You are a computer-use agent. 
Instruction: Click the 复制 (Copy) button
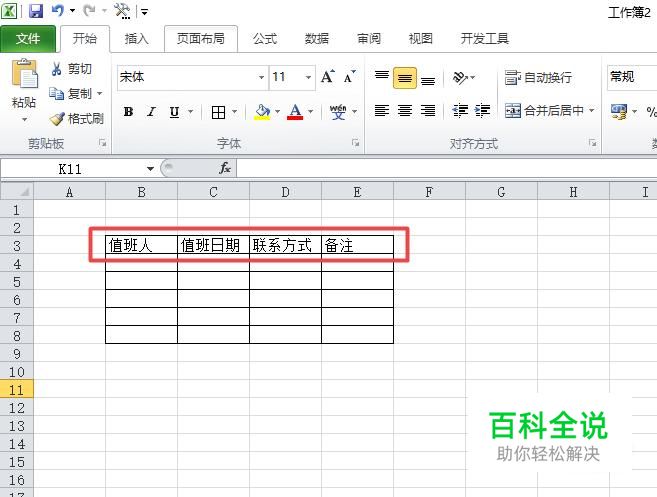click(71, 93)
